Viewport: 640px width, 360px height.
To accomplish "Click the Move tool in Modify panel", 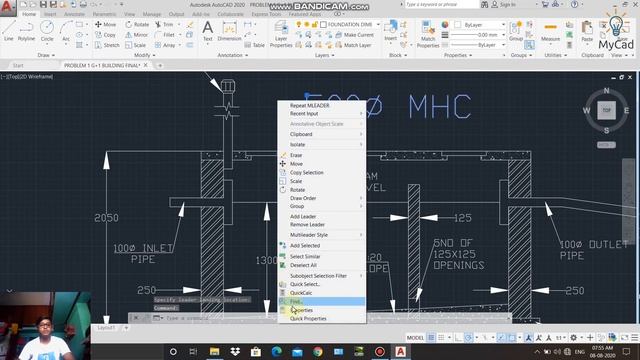I will (x=105, y=24).
